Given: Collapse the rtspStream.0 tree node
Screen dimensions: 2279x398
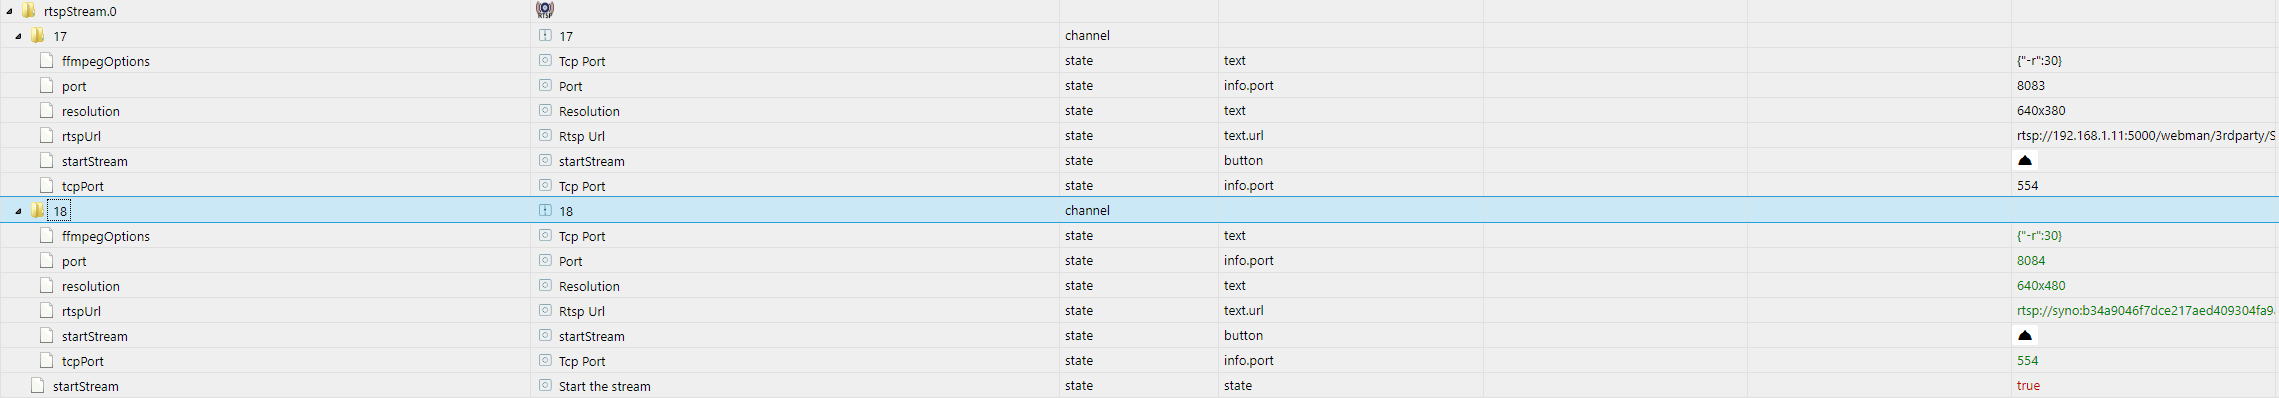Looking at the screenshot, I should tap(9, 11).
